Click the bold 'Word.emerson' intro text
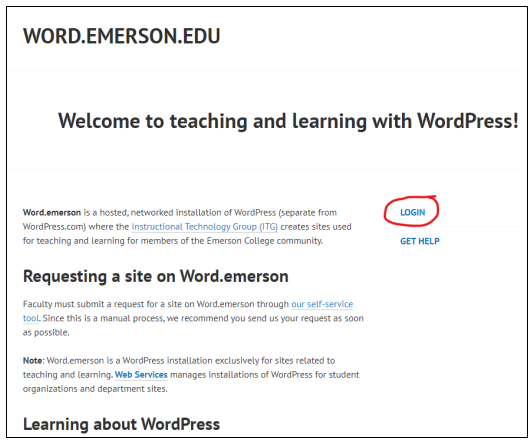The height and width of the screenshot is (441, 532). click(x=52, y=213)
